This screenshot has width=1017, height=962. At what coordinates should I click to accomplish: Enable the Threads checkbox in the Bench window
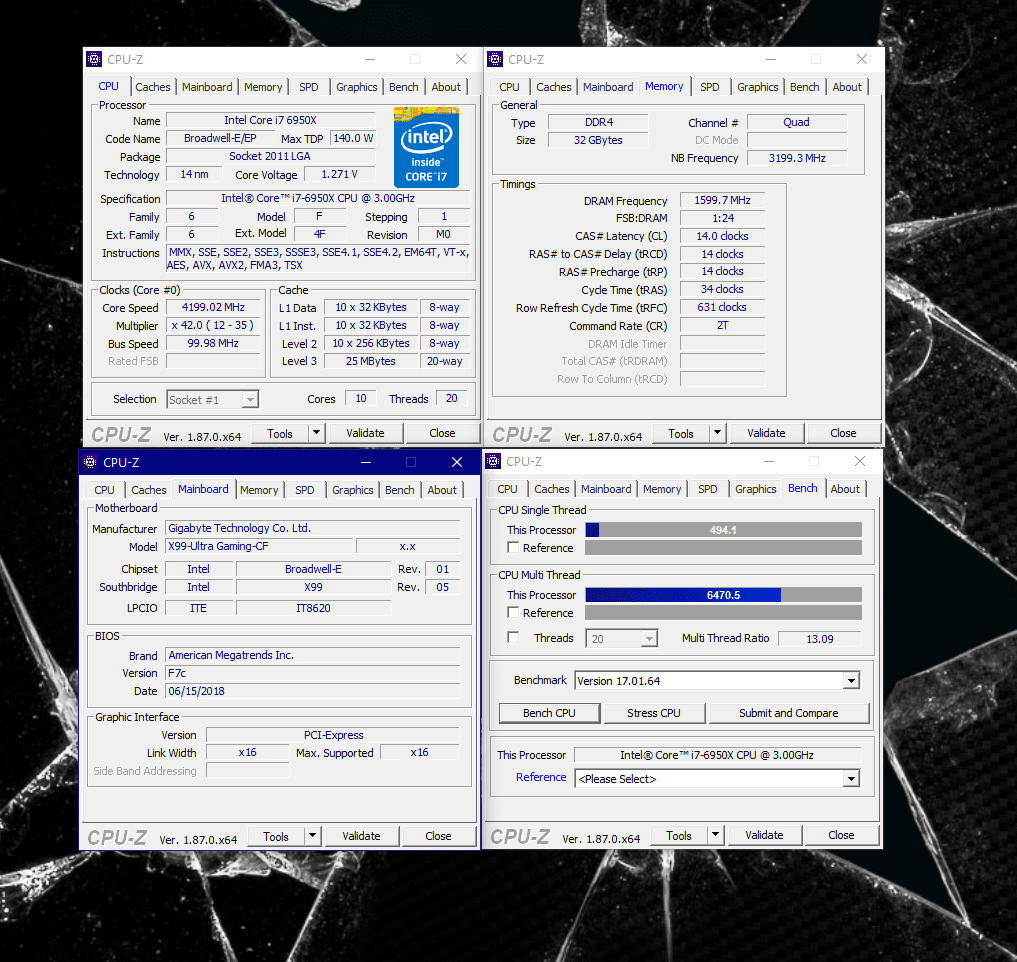513,638
